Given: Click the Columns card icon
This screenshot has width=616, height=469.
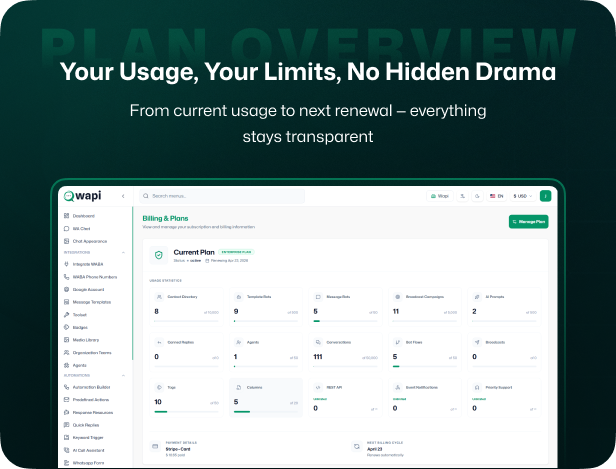Looking at the screenshot, I should (x=238, y=388).
